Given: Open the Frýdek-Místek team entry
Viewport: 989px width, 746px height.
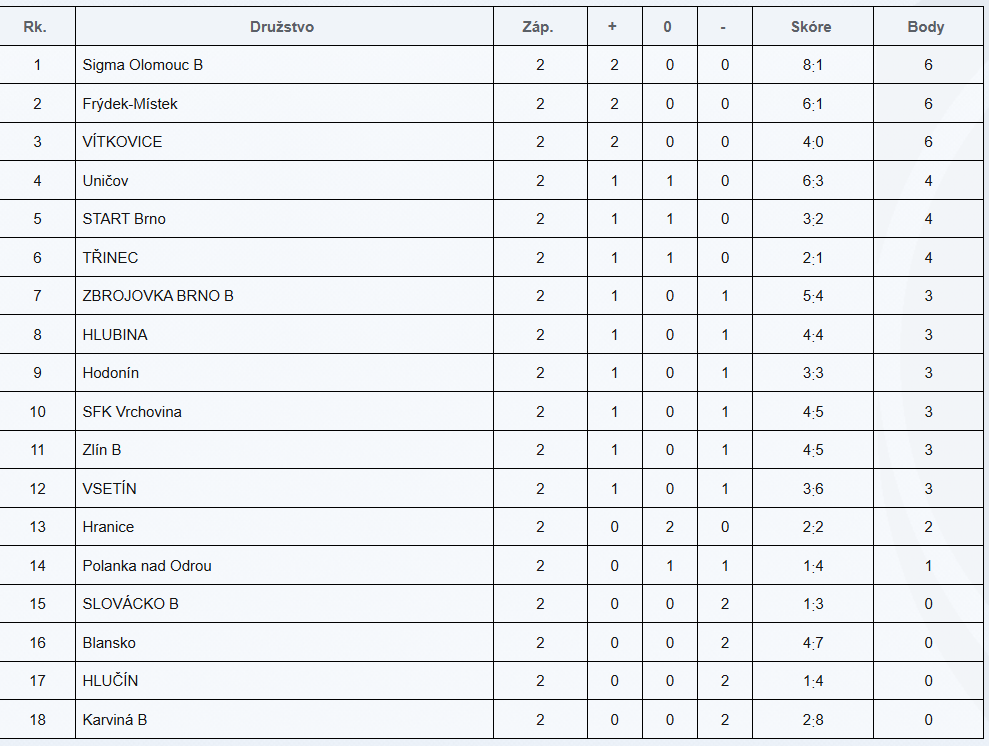Looking at the screenshot, I should coord(130,104).
